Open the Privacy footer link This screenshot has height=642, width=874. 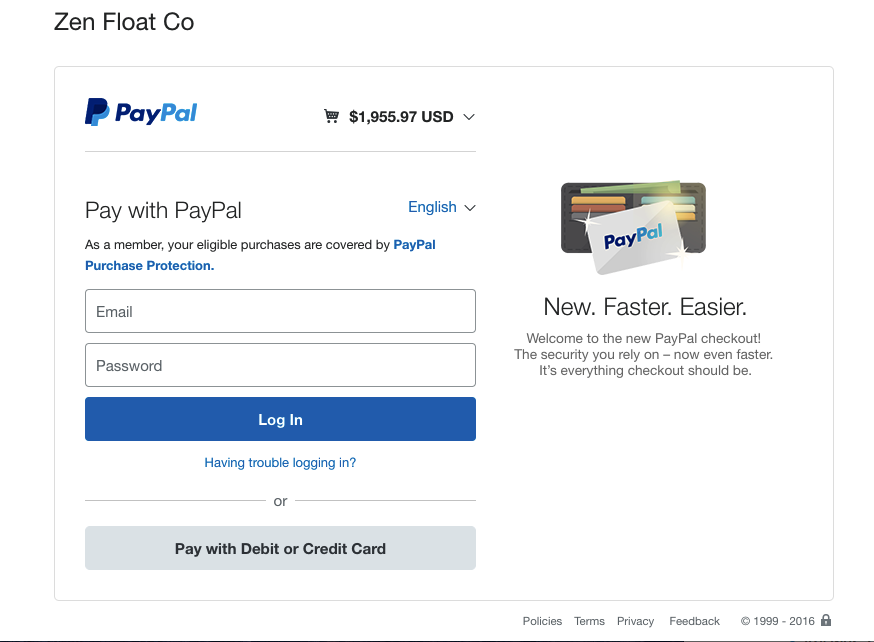(x=635, y=621)
